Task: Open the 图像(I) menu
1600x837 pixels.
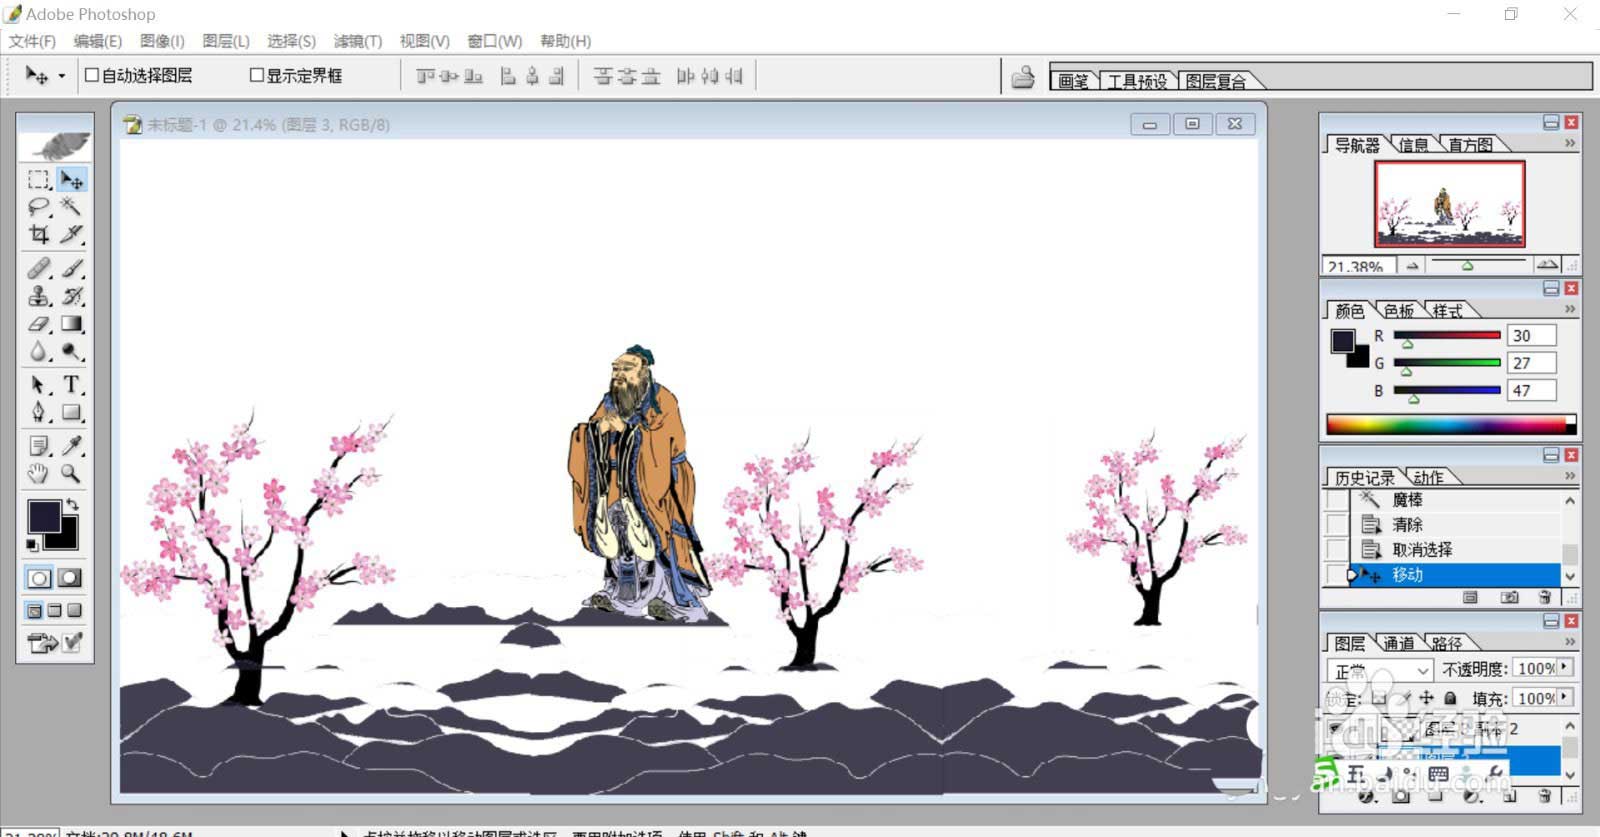Action: pyautogui.click(x=162, y=41)
